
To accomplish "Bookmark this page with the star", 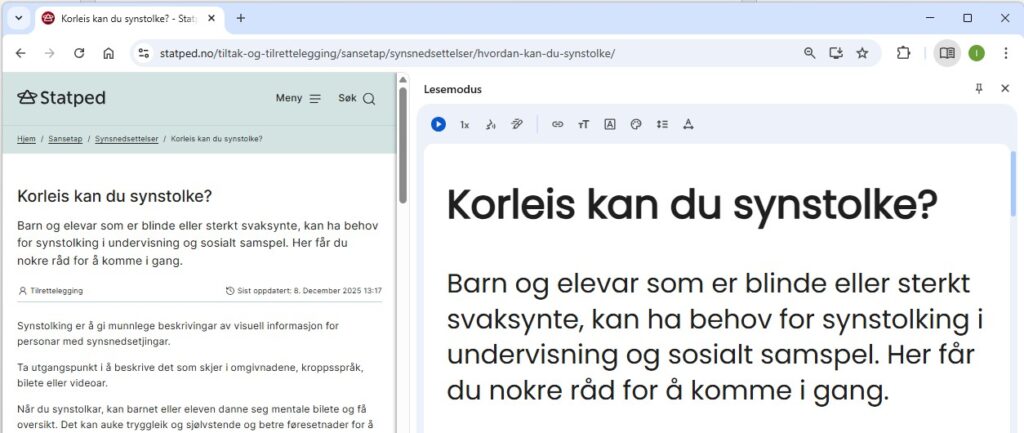I will (862, 54).
